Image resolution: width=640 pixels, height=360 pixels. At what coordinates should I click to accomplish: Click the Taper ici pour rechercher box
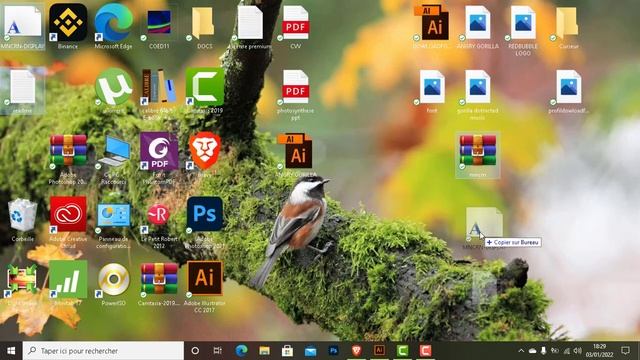click(x=103, y=351)
